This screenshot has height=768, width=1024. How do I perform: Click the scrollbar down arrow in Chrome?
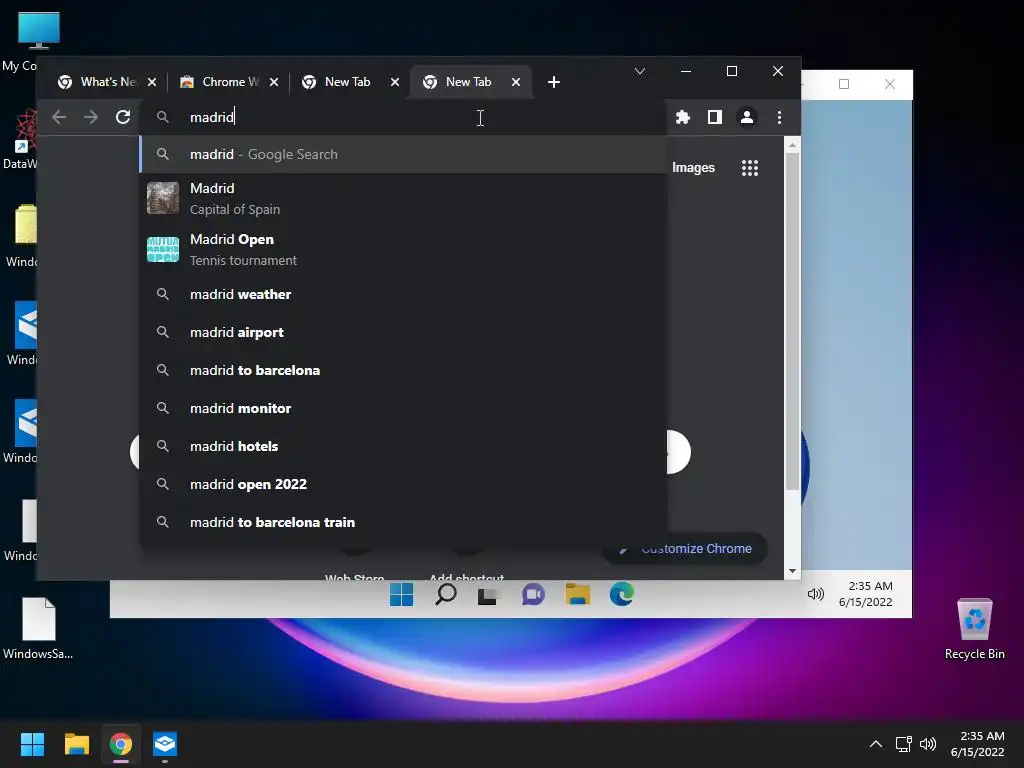coord(792,571)
